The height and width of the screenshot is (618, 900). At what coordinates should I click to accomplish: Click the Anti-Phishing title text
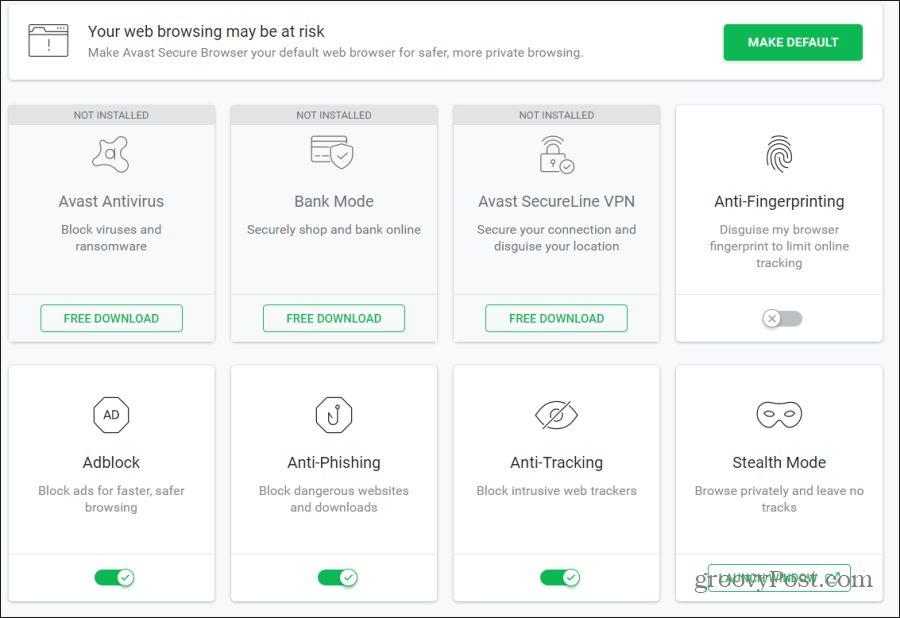(333, 462)
